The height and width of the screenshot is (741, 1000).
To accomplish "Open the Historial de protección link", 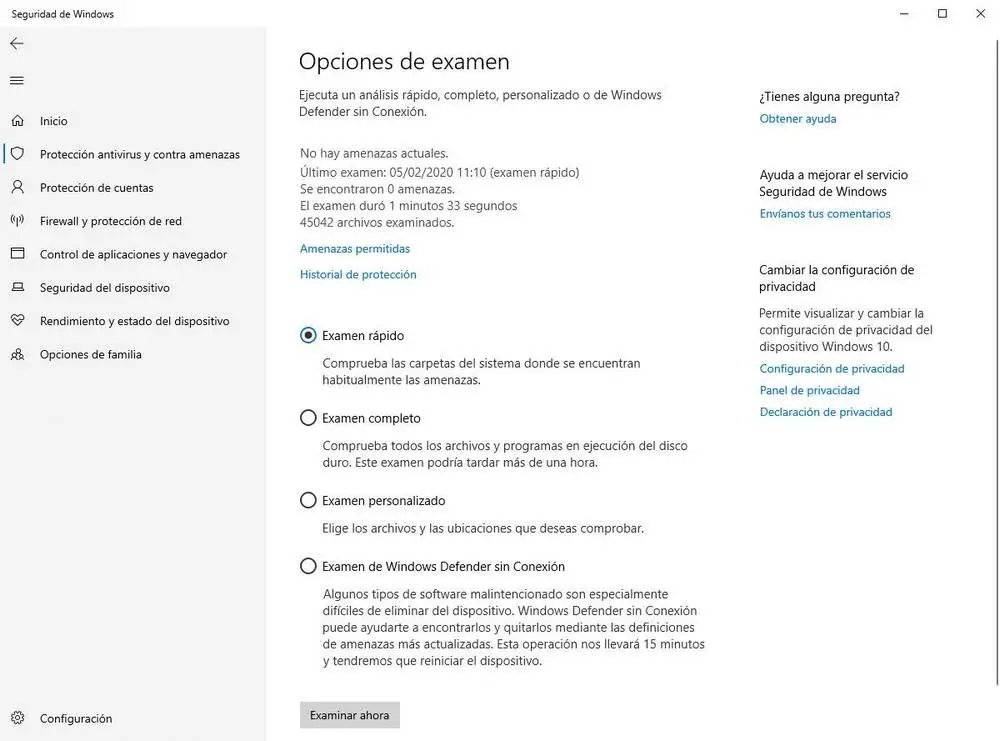I will [358, 274].
